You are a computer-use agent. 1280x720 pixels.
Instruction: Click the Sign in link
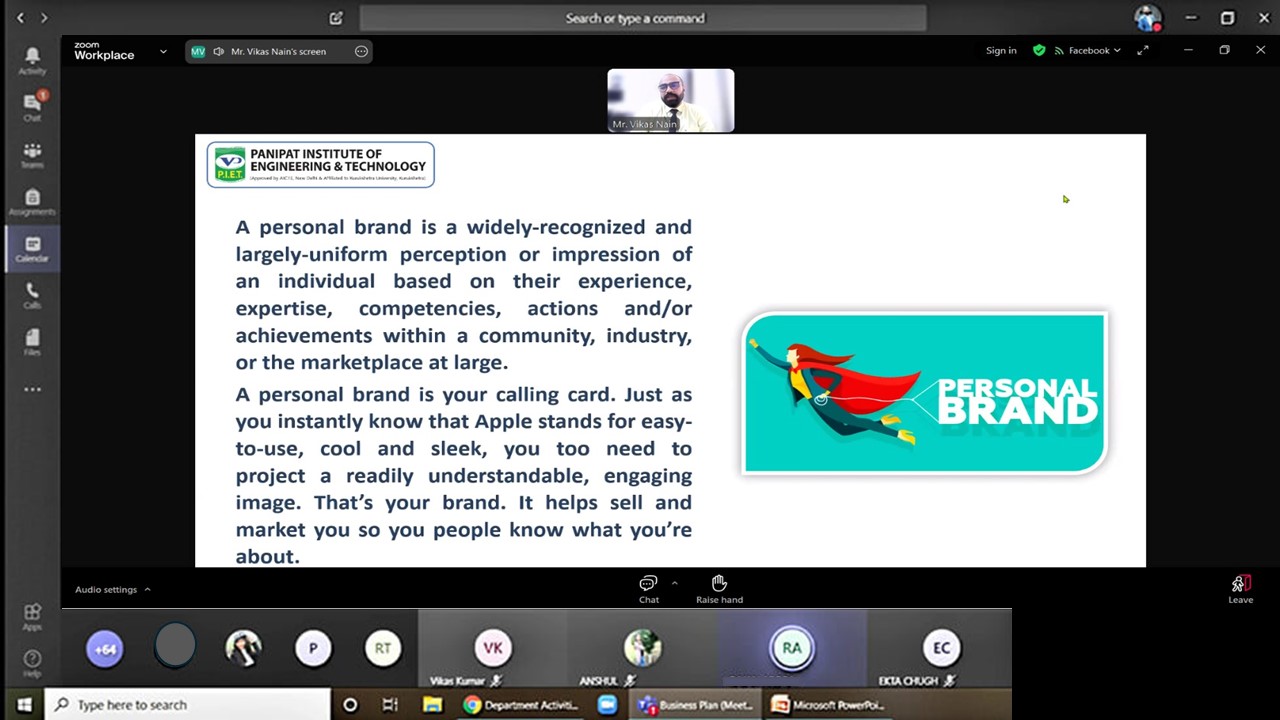click(x=1000, y=51)
